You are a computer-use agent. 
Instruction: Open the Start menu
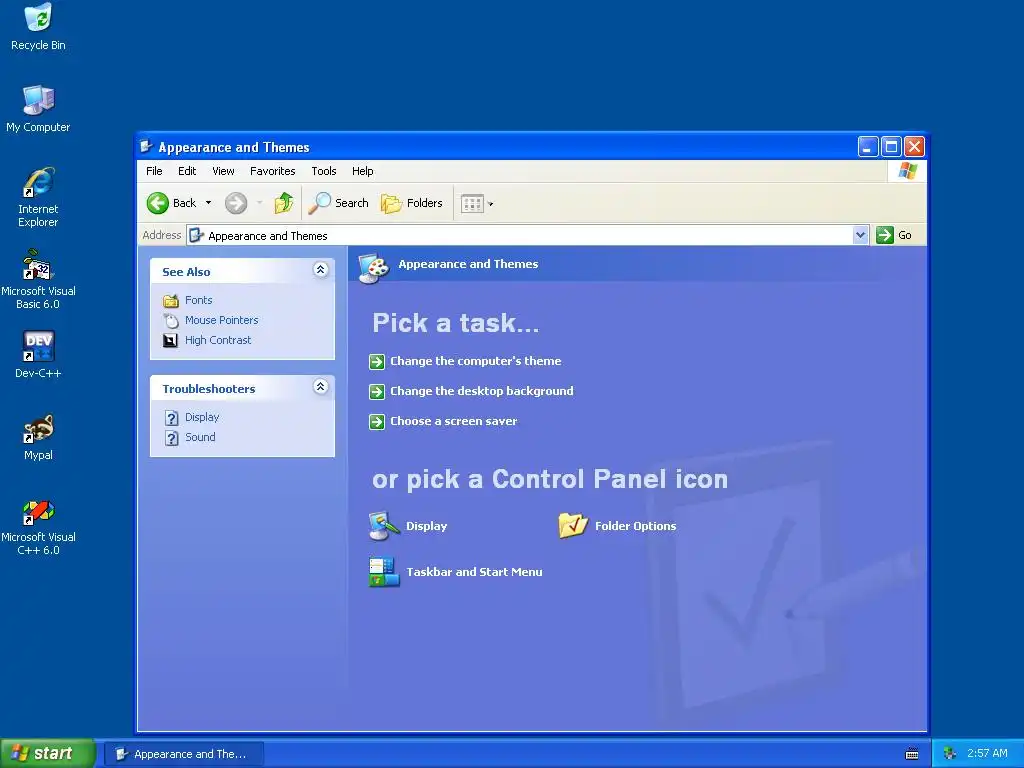47,754
